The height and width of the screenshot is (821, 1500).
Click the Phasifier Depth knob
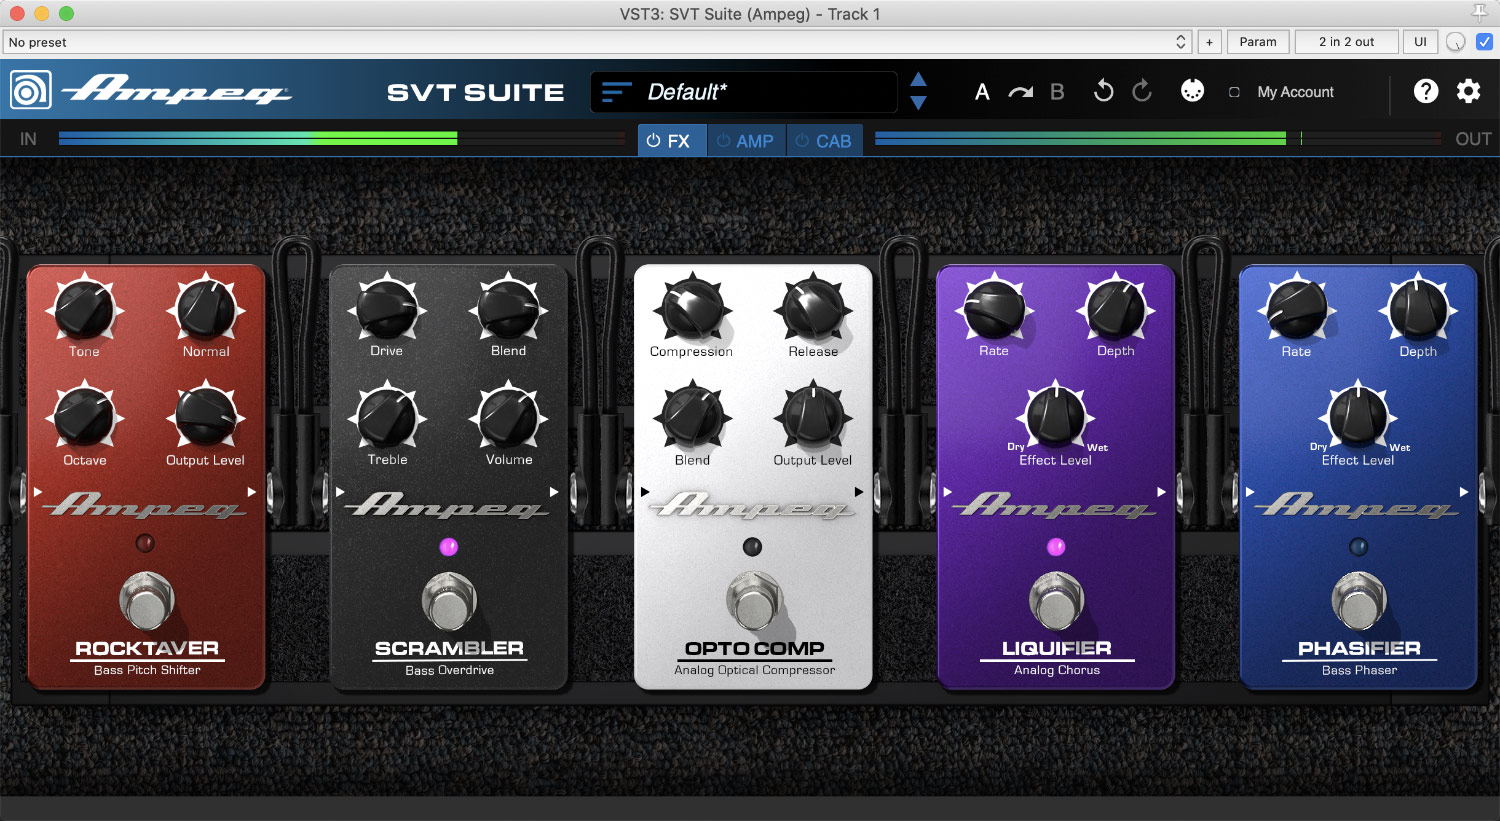pos(1418,309)
